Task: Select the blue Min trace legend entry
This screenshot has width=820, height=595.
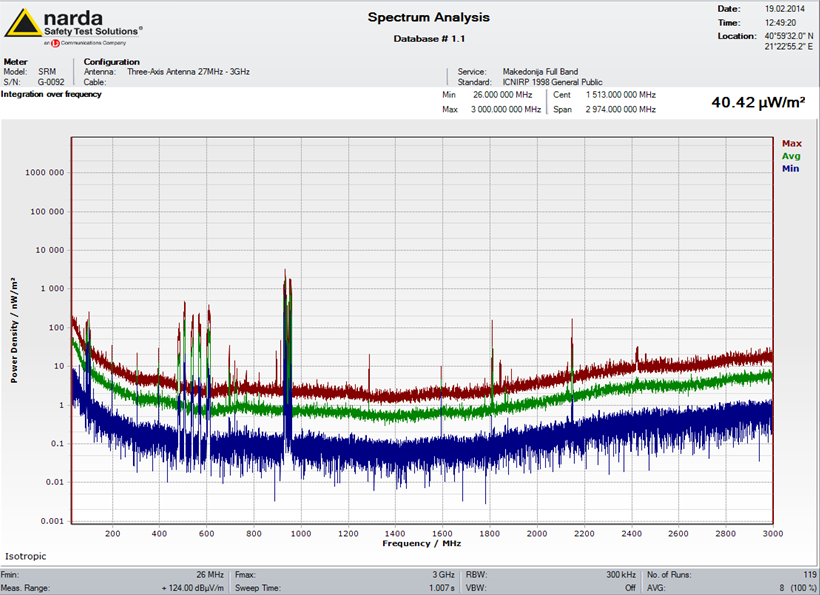Action: [791, 169]
